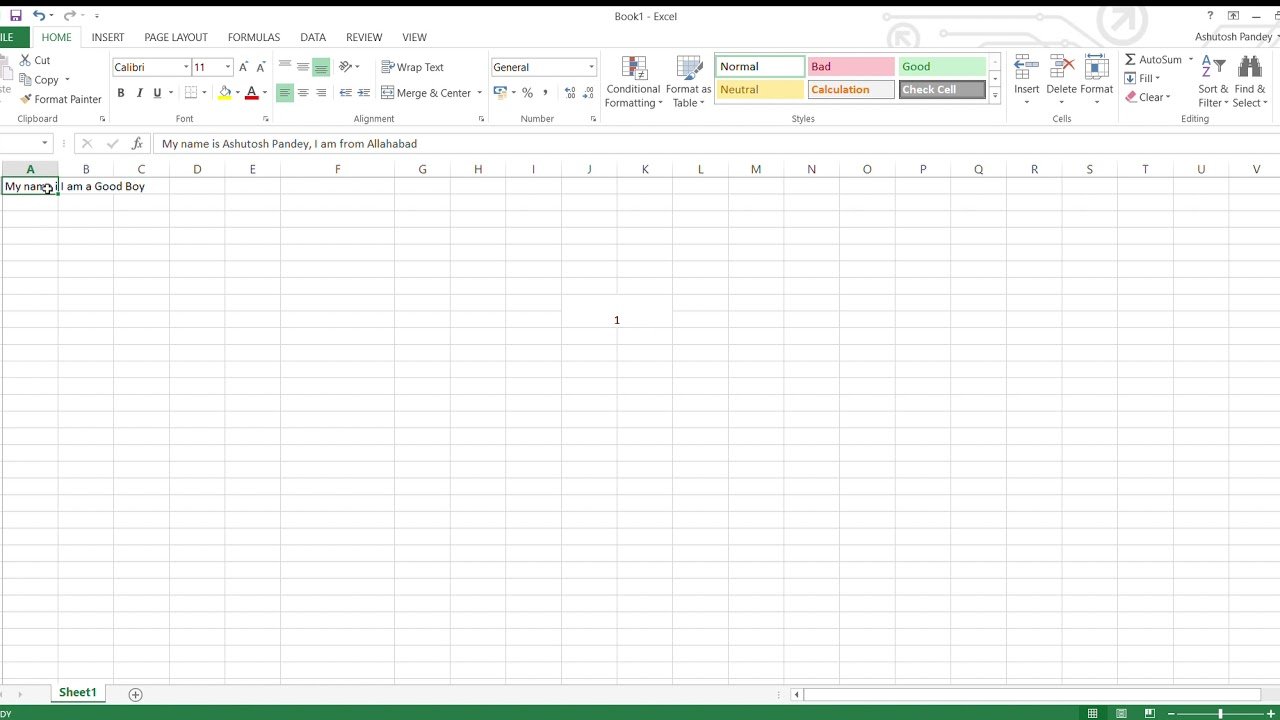Apply the Normal cell style
Viewport: 1280px width, 720px height.
coord(760,67)
